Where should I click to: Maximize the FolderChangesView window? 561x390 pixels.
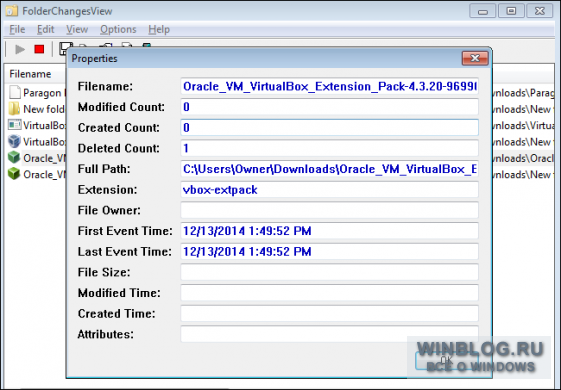[x=511, y=11]
